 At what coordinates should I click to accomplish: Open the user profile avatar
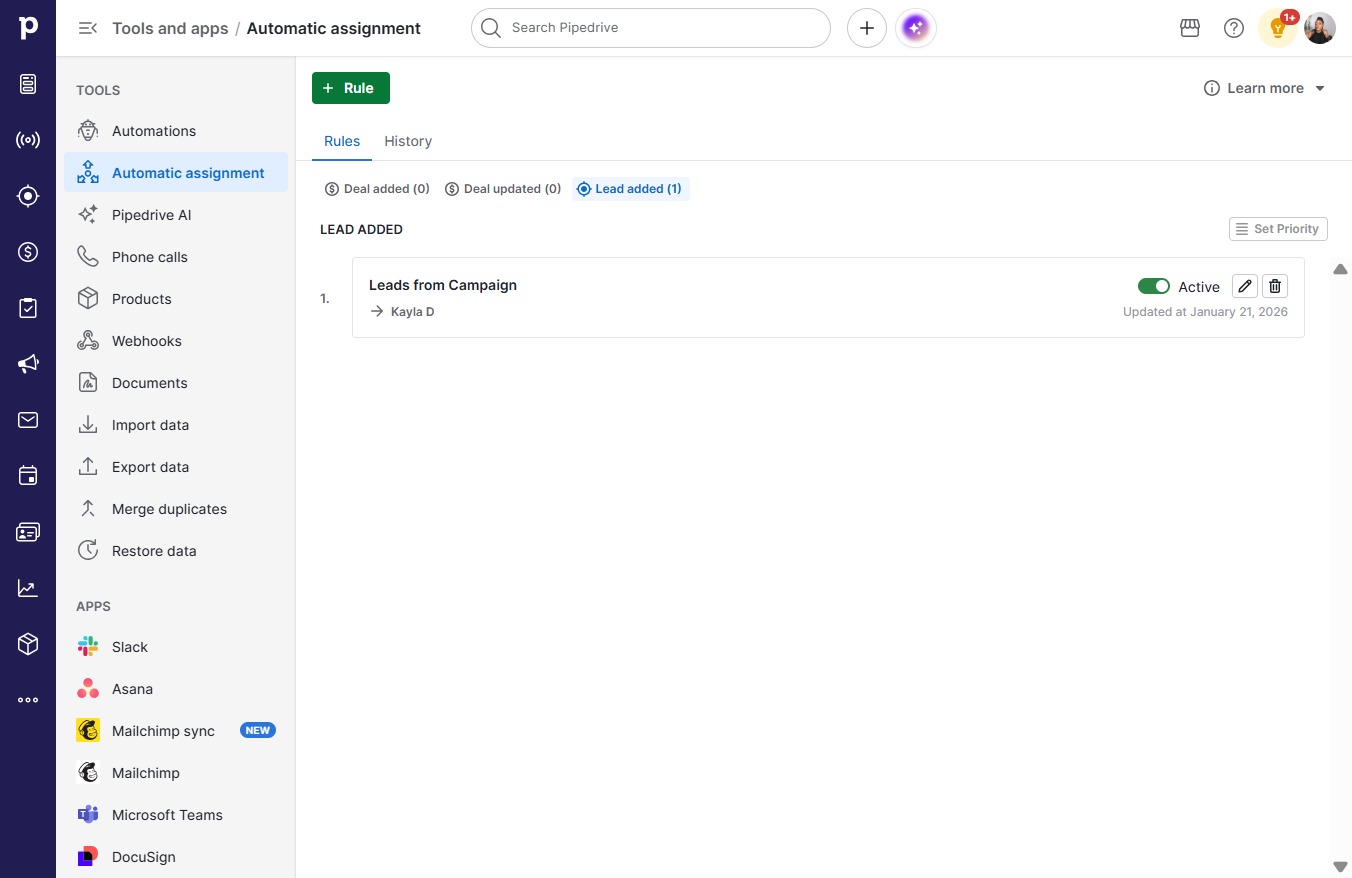click(1320, 28)
